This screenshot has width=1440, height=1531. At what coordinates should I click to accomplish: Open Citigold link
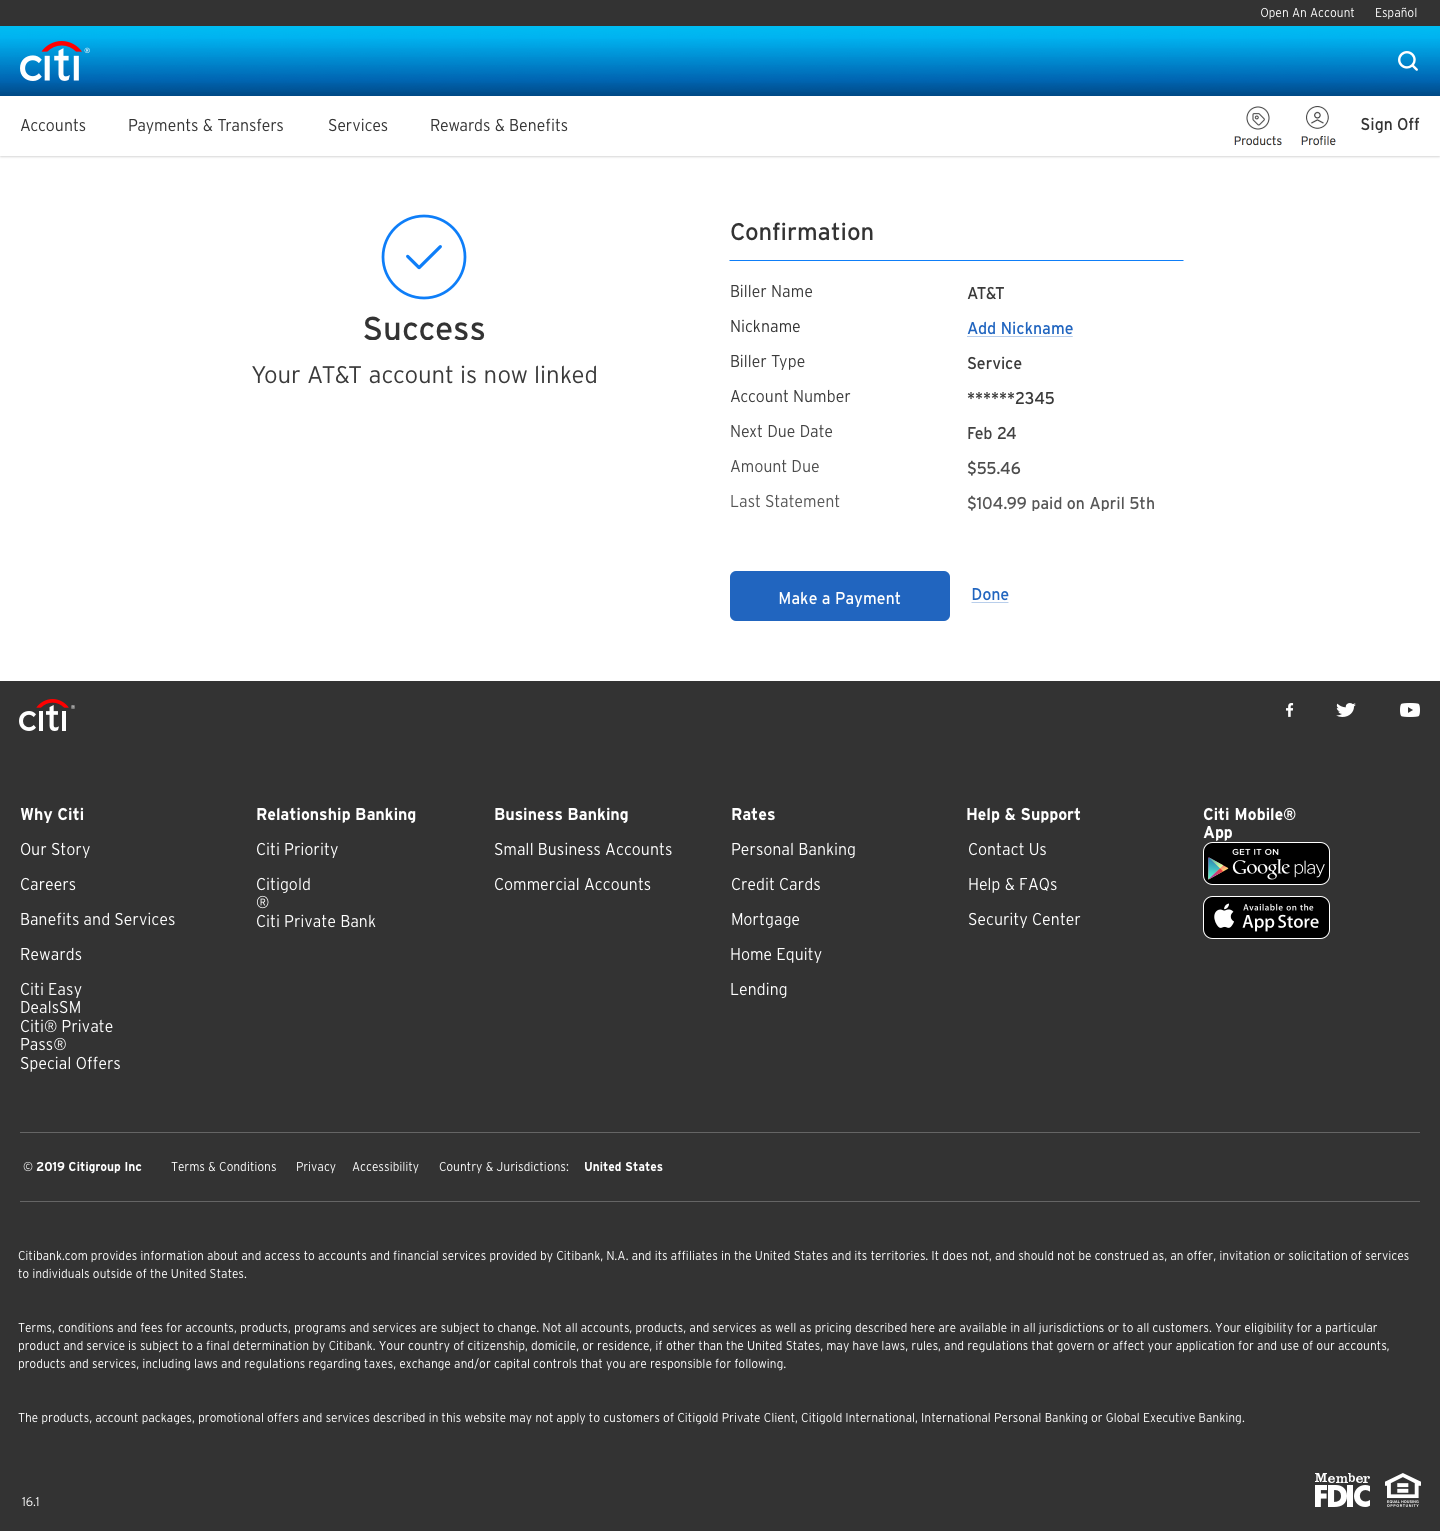point(283,892)
